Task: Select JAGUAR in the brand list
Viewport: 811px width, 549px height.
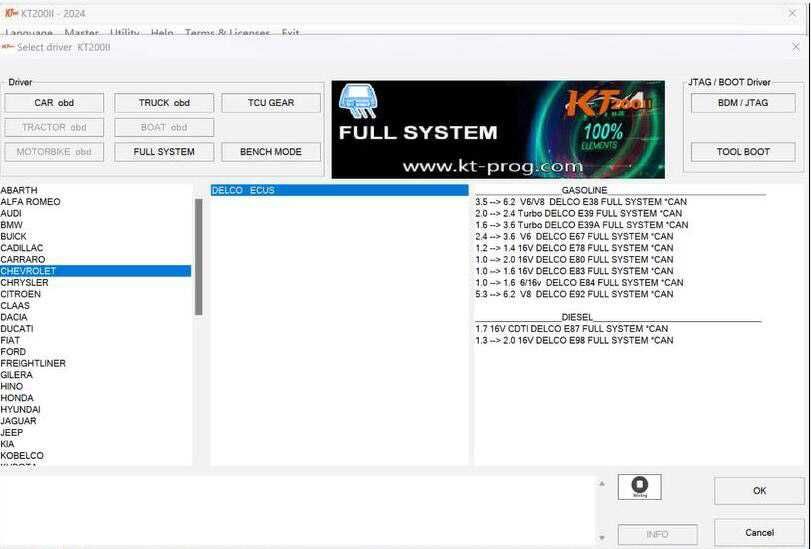Action: 96,421
